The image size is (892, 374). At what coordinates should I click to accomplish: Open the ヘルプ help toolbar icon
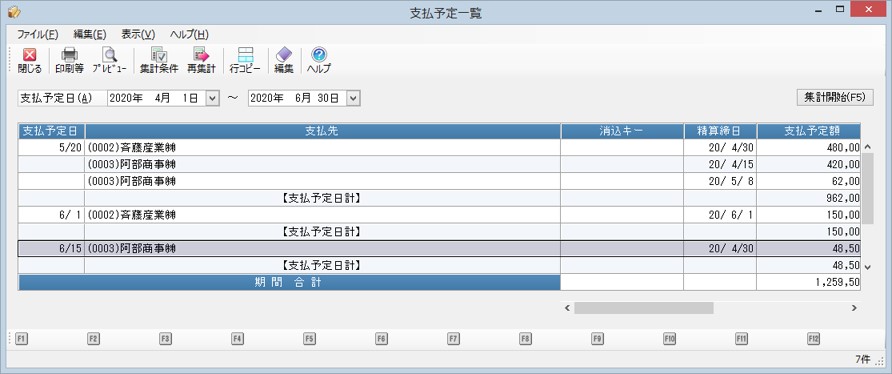(x=319, y=61)
